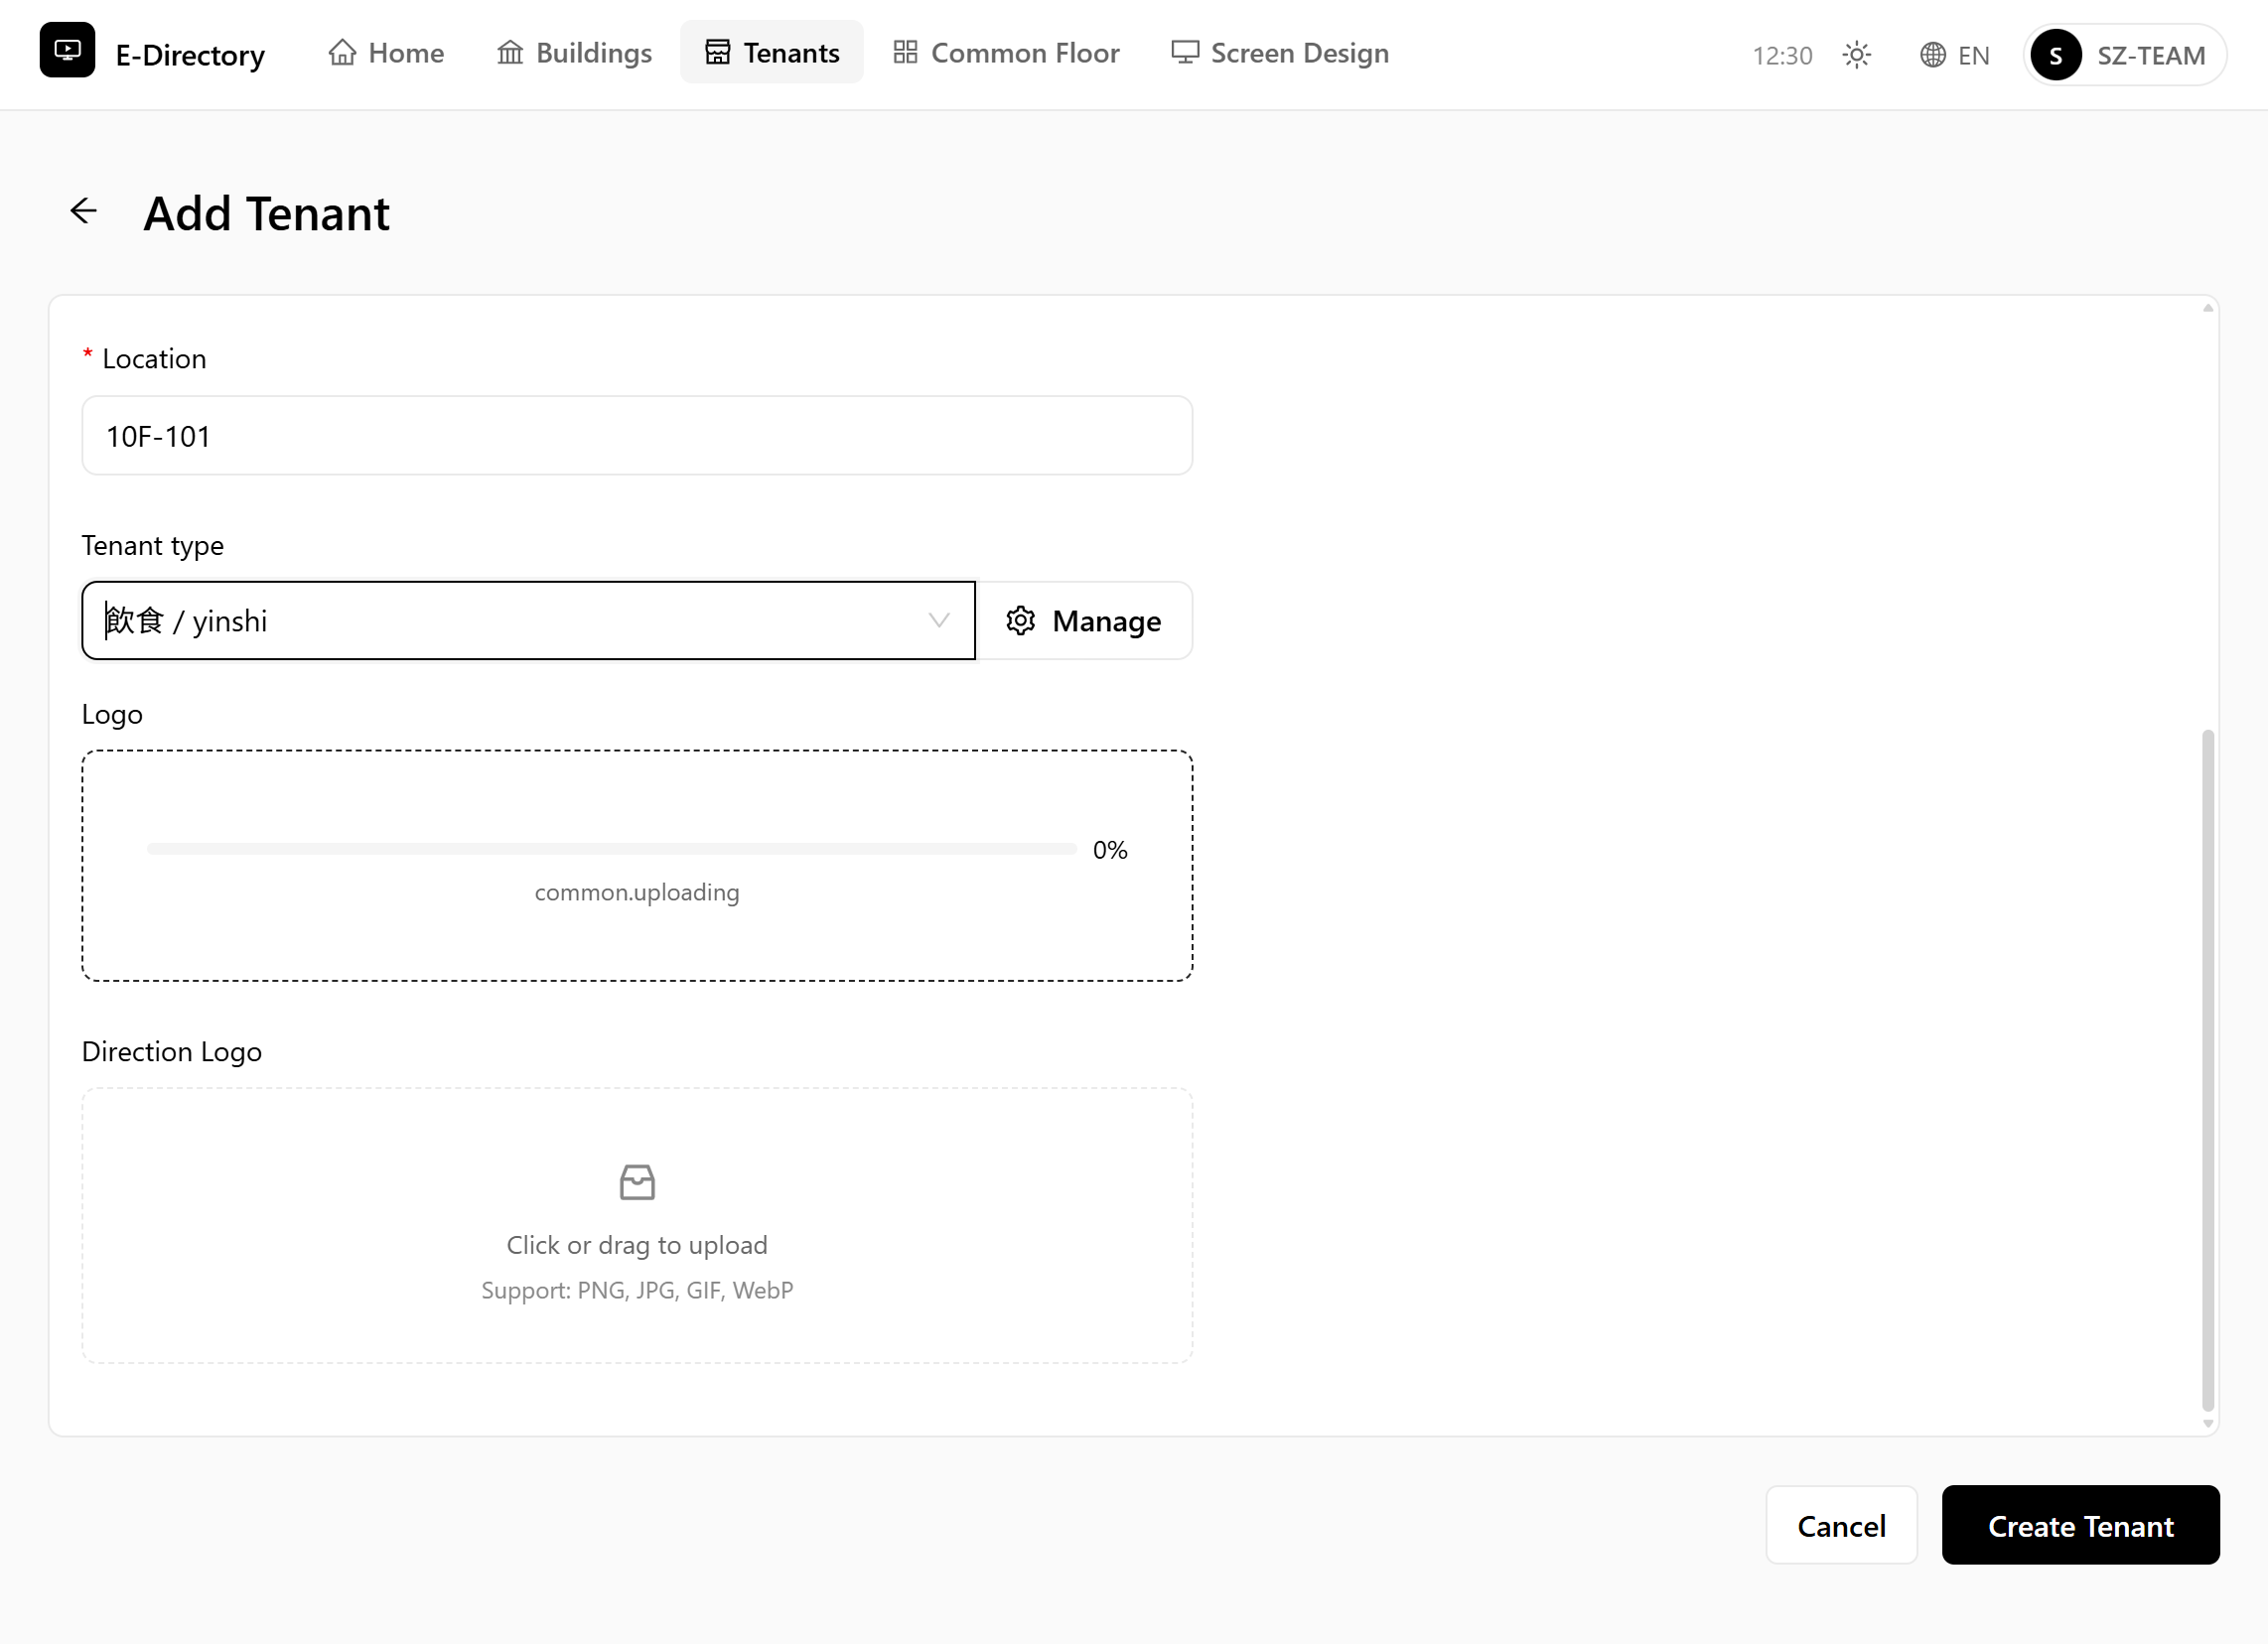2268x1644 pixels.
Task: Click the Manage tenant types button
Action: coord(1084,621)
